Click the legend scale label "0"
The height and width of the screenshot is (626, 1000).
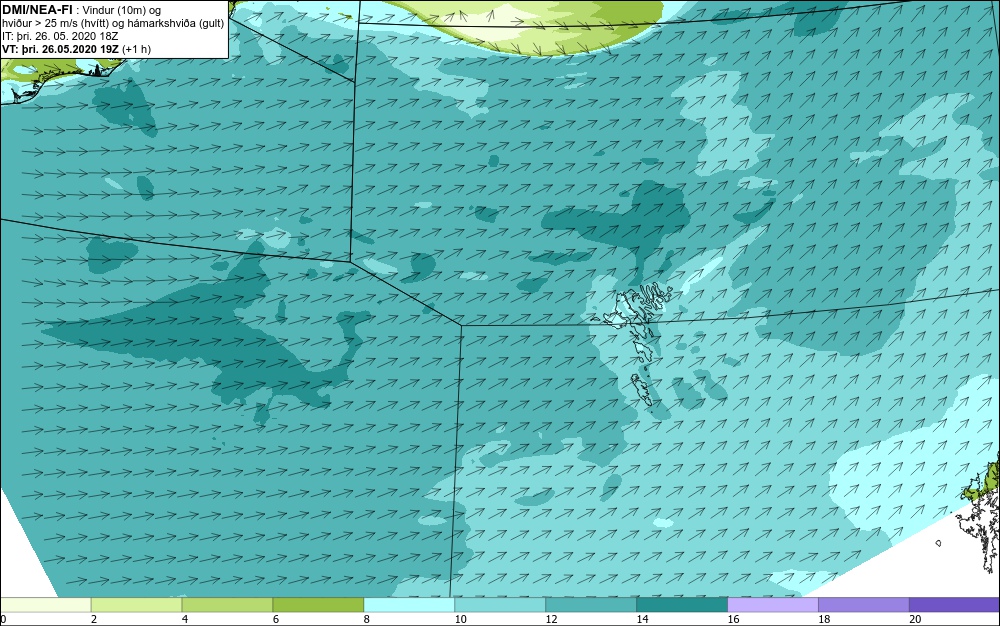(3, 619)
